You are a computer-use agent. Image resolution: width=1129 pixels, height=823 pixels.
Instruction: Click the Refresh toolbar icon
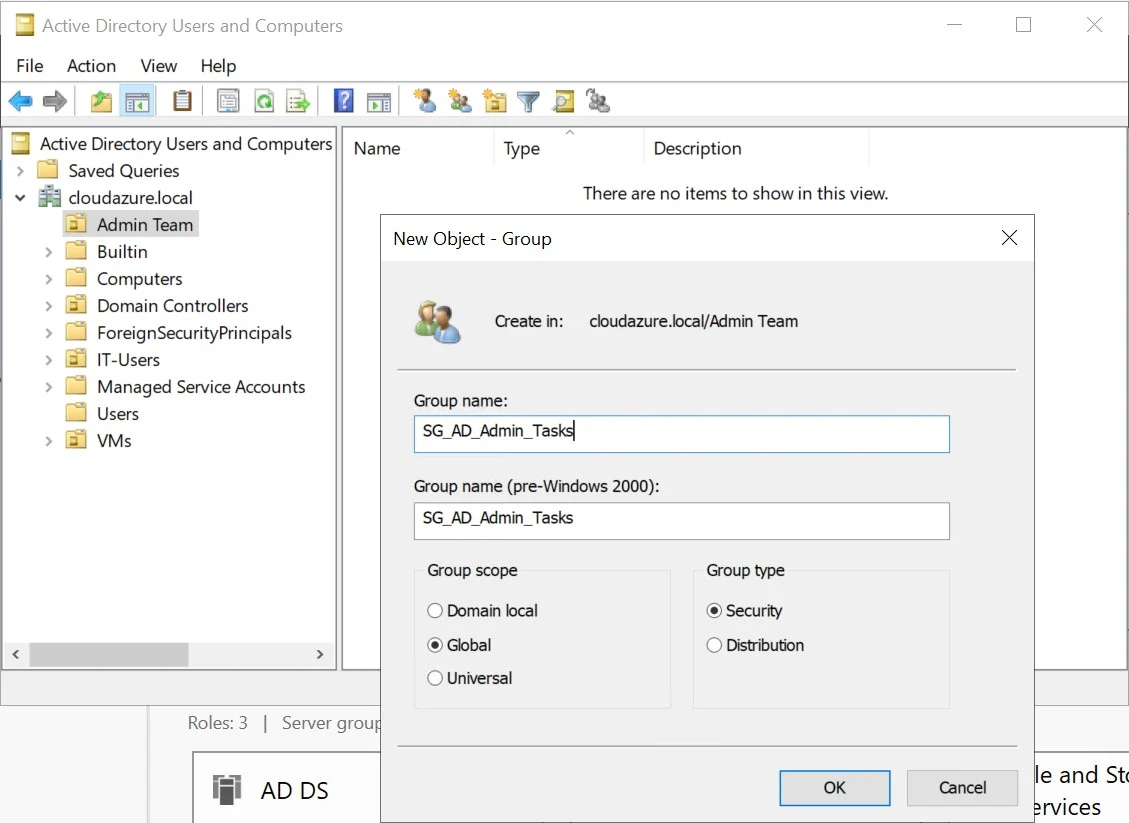point(264,102)
